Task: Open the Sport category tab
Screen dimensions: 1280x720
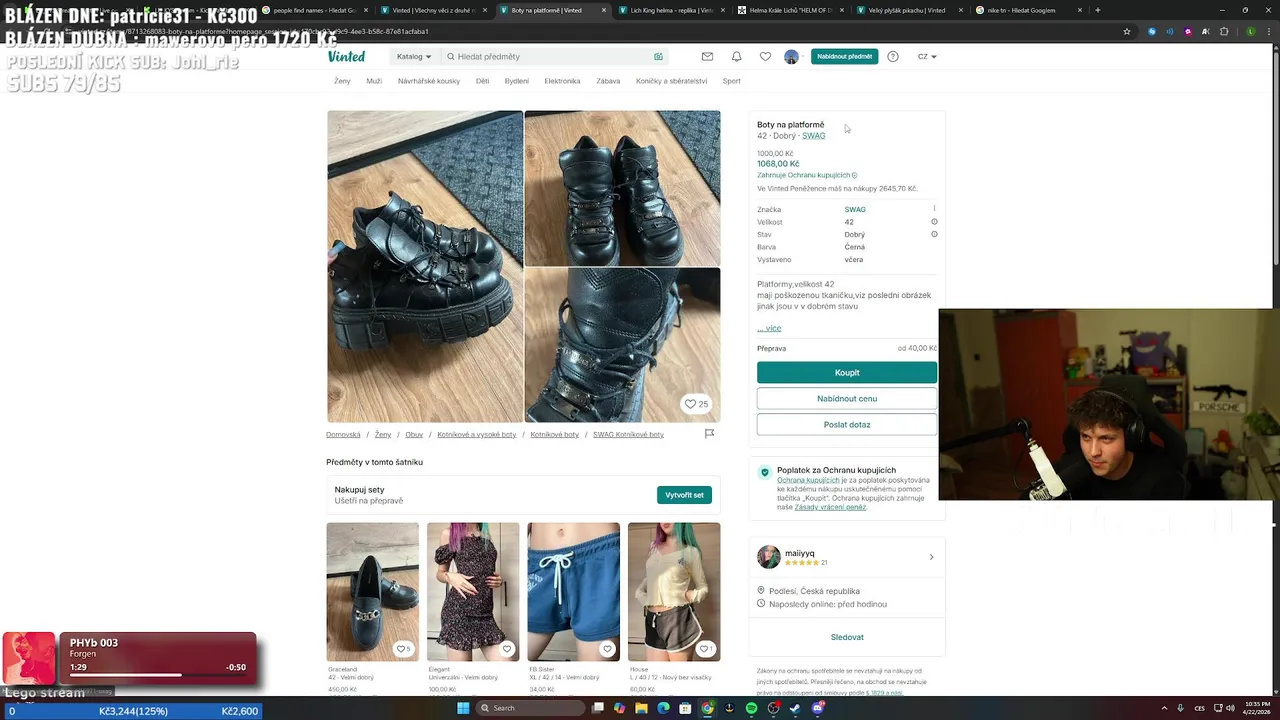Action: pos(732,81)
